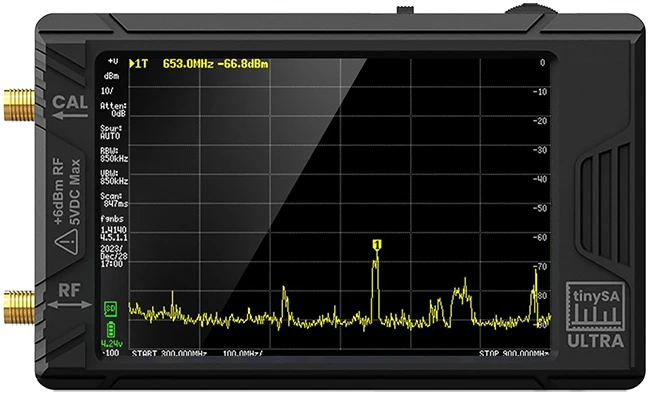Flip the power slide switch on top edge
Viewport: 650px width, 395px height.
405,10
